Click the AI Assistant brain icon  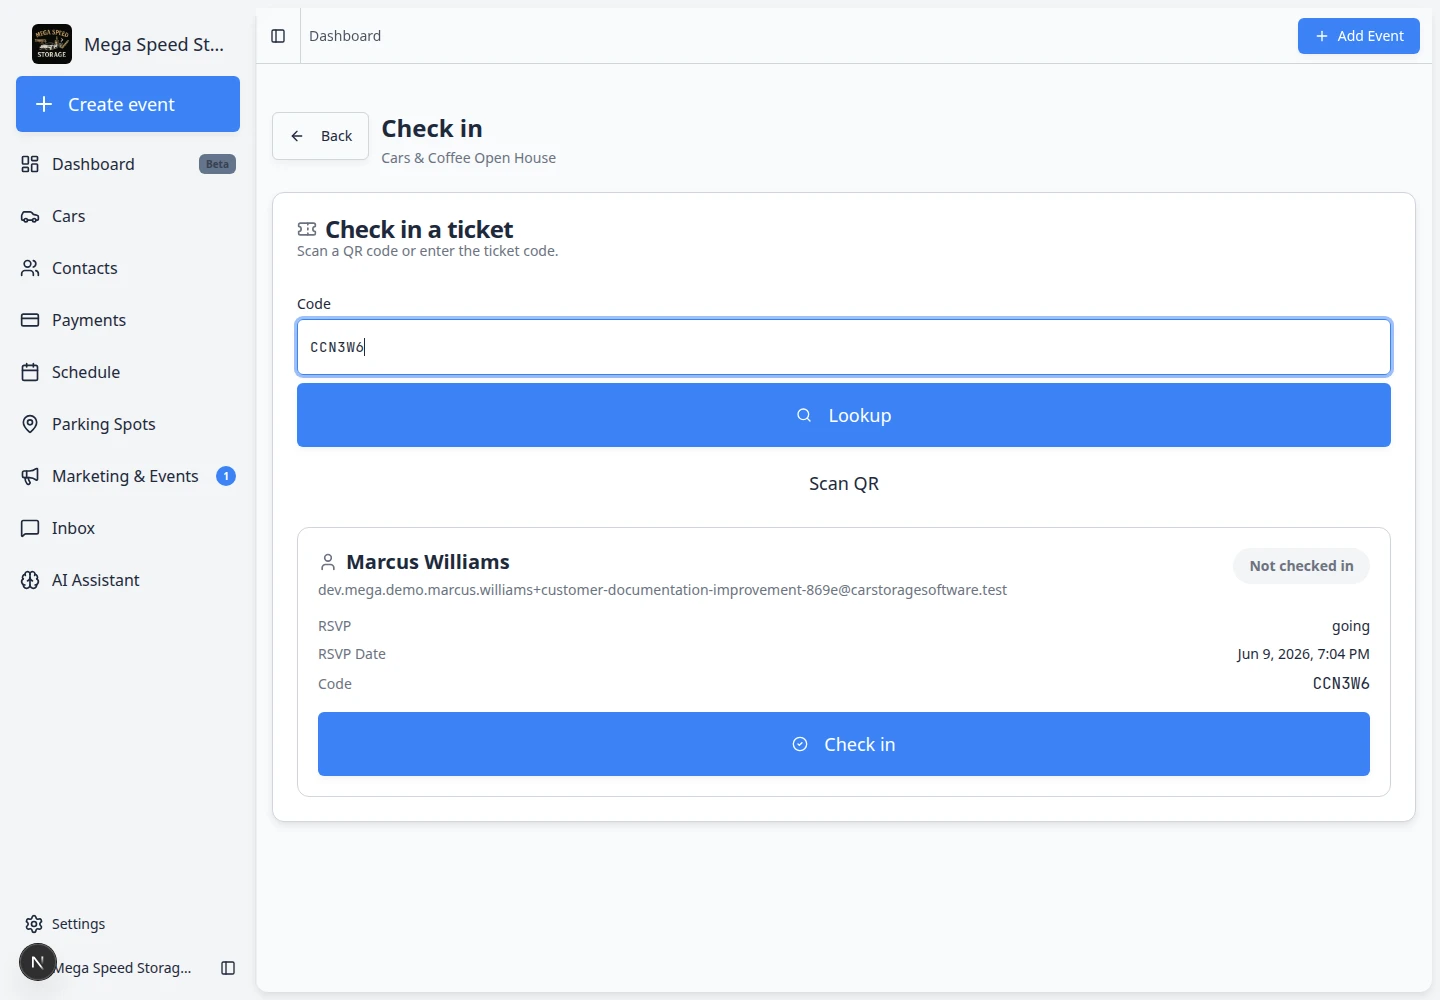pos(30,580)
